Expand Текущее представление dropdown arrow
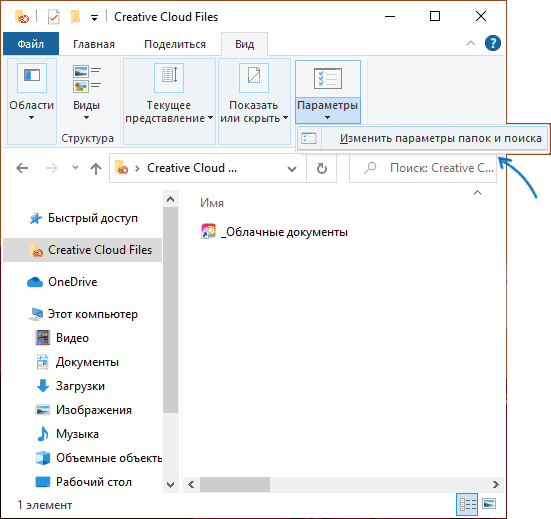The image size is (551, 519). (210, 118)
